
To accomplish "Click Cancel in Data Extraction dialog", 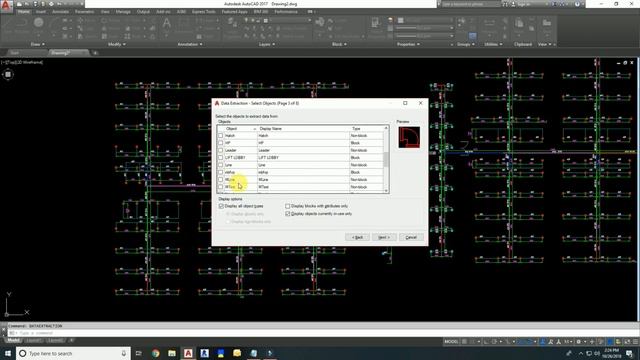I will 411,237.
